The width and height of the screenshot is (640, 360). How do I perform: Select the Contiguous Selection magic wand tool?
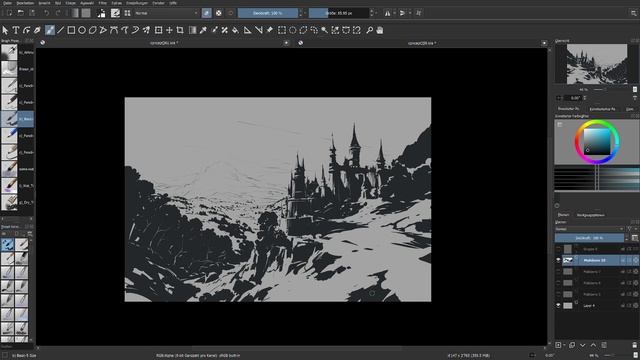tap(324, 30)
